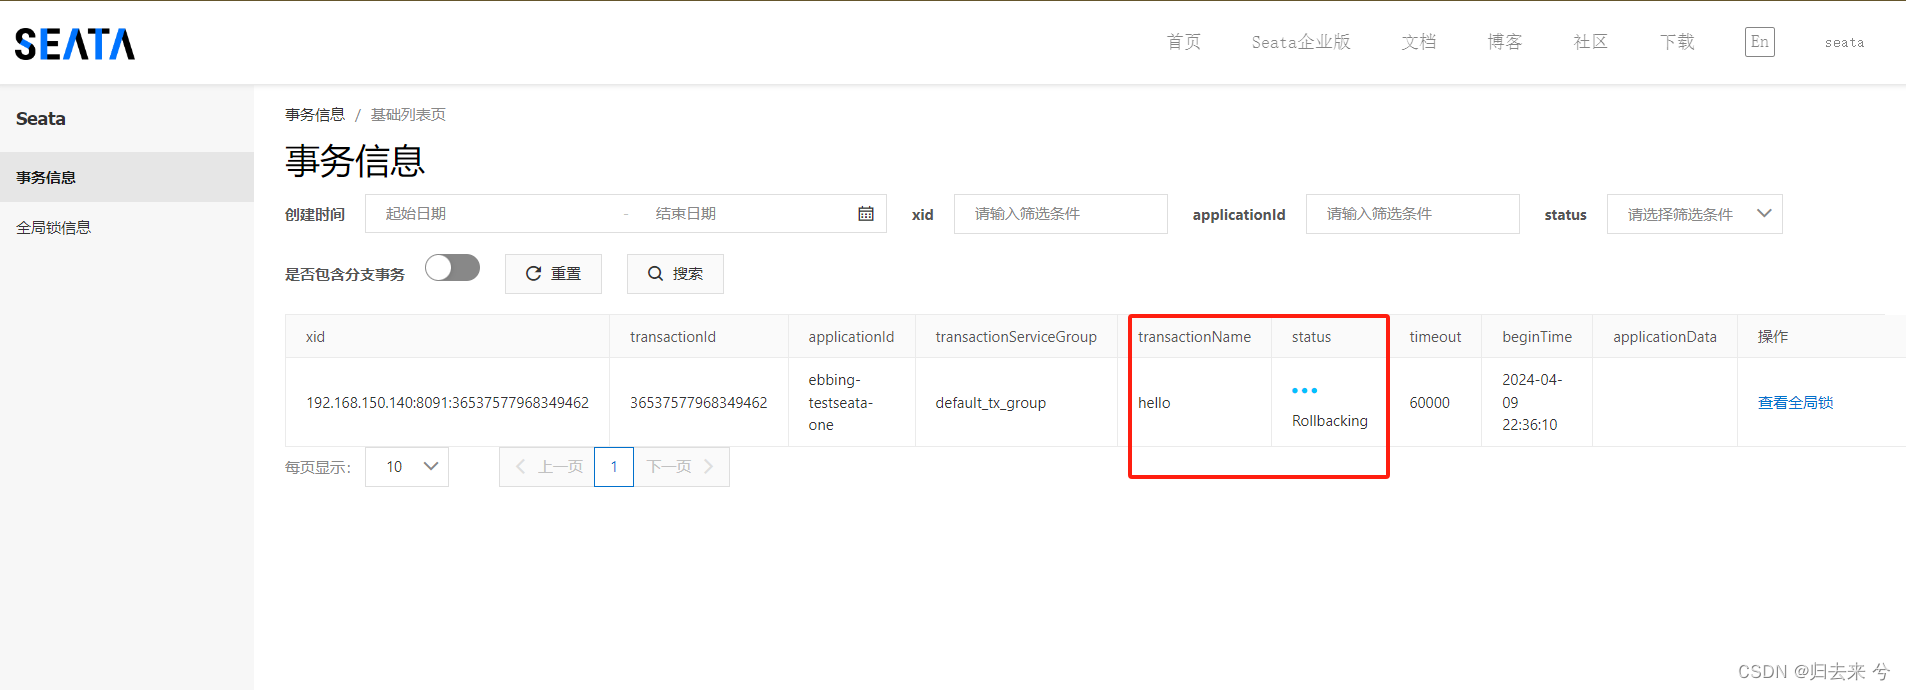
Task: Click the beginTime value 2024-04-09 22:36:10
Action: point(1531,402)
